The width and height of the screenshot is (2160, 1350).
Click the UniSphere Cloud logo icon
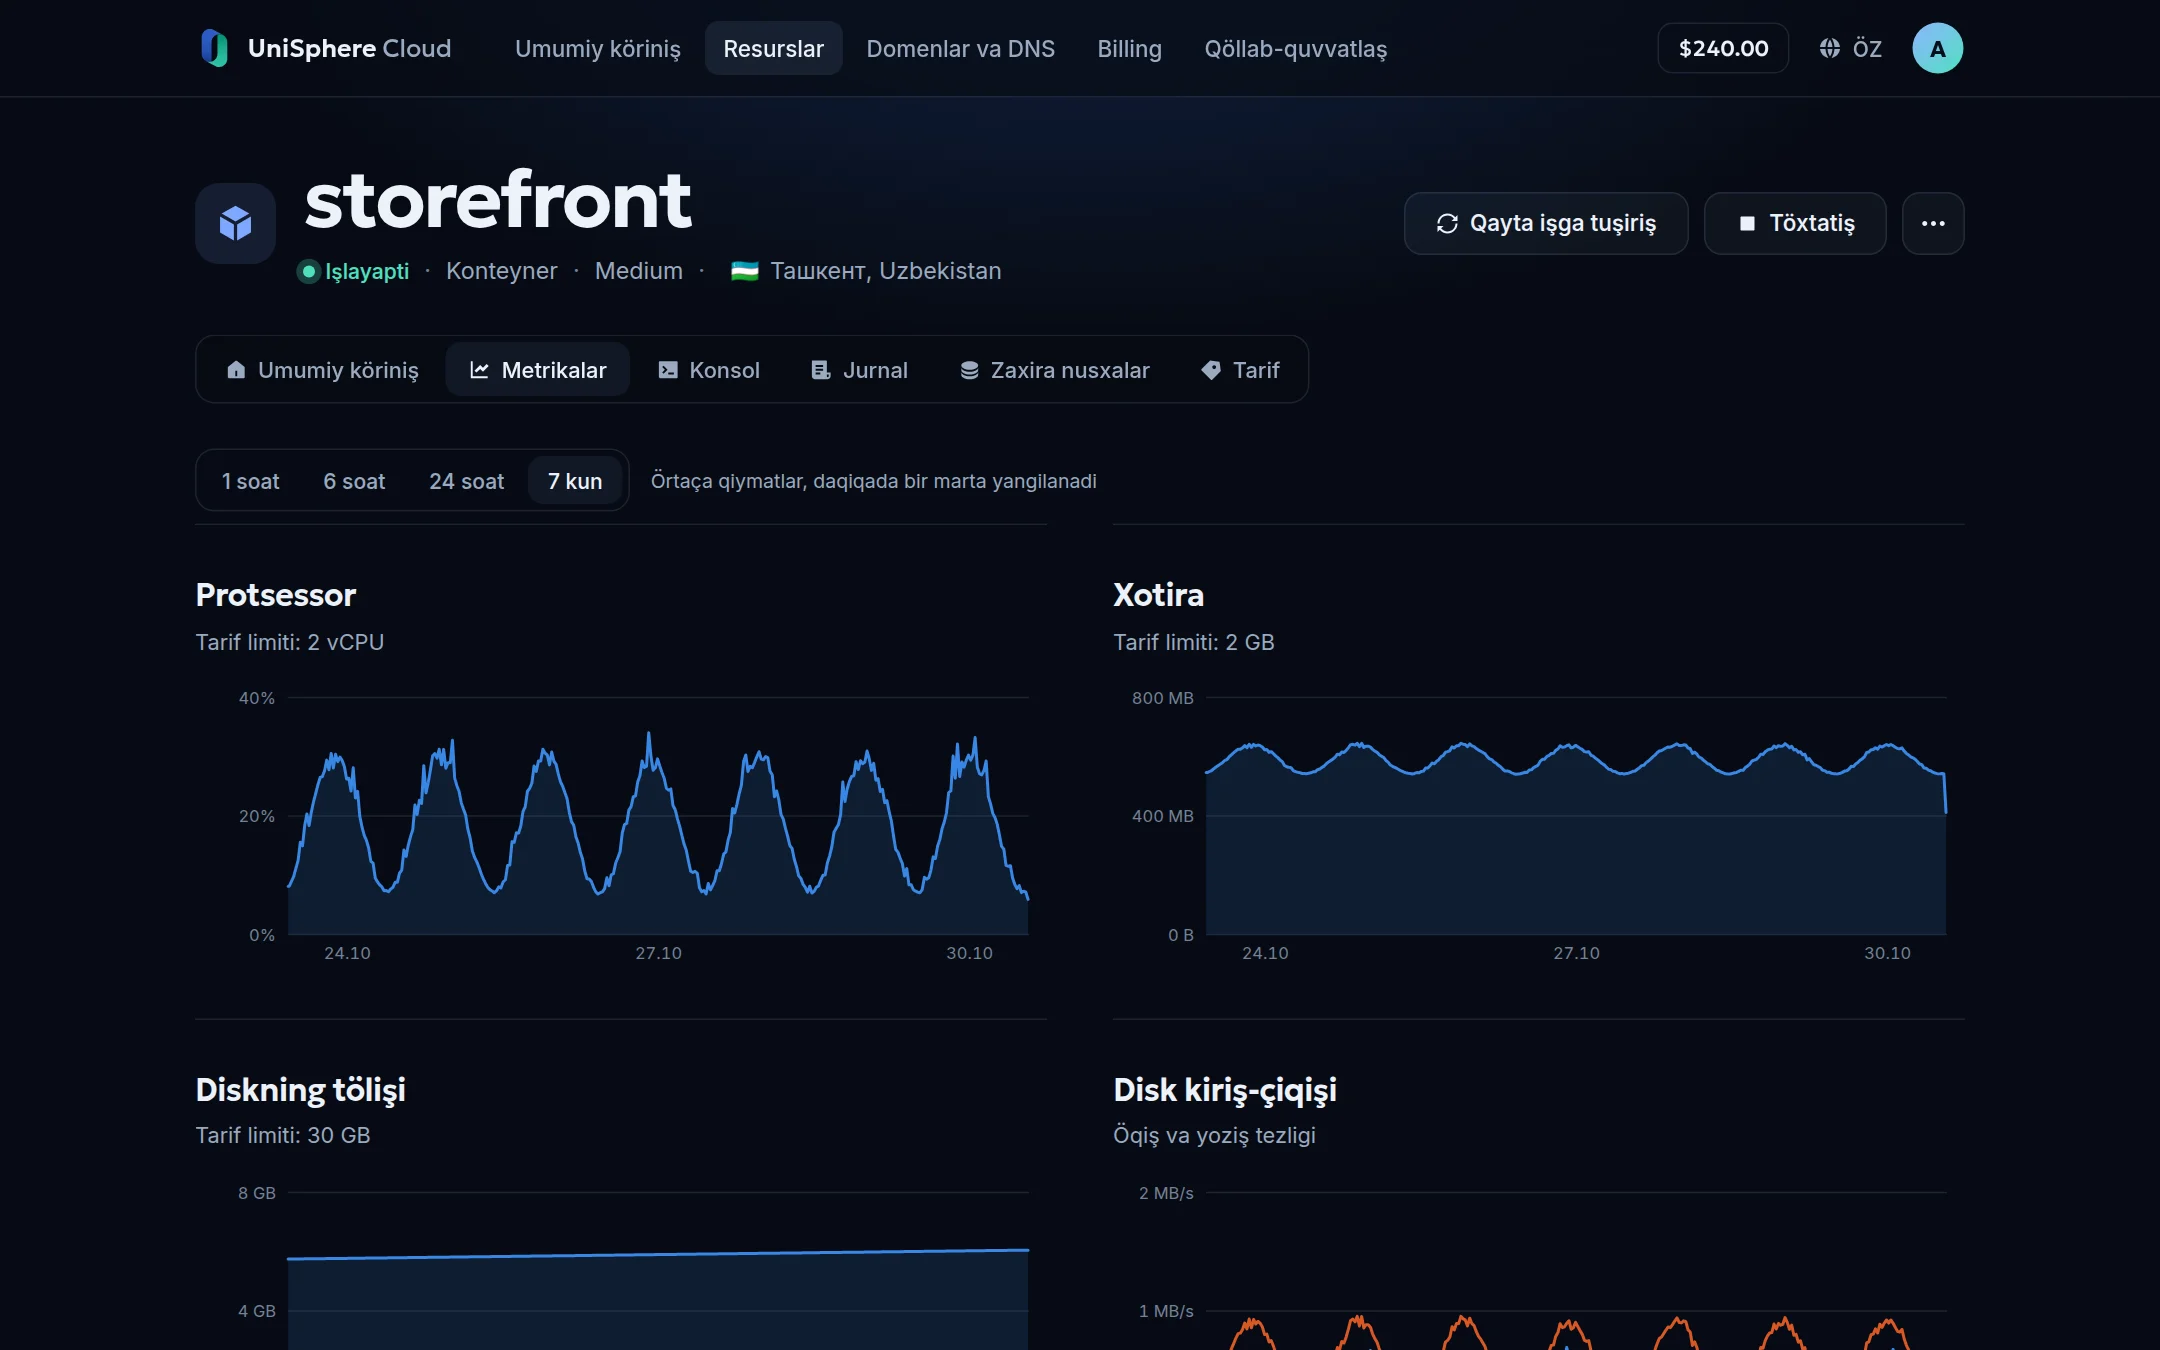click(214, 48)
